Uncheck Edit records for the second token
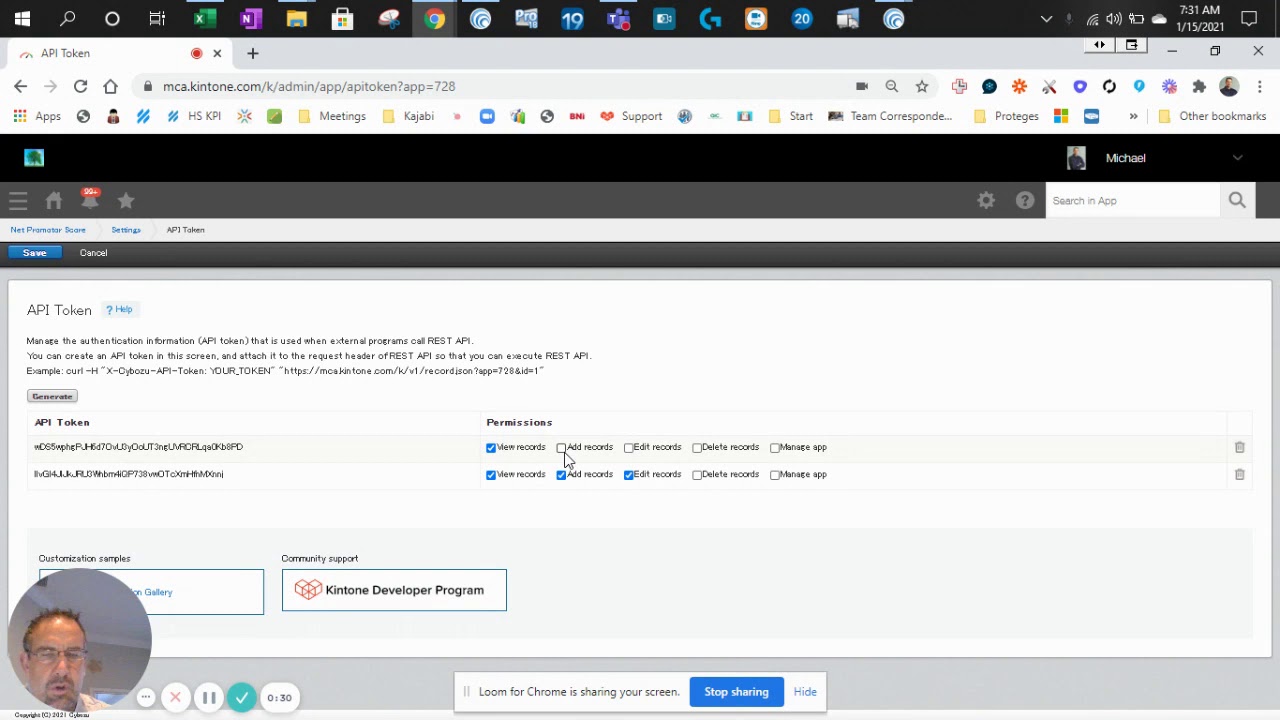Viewport: 1280px width, 720px height. 629,475
